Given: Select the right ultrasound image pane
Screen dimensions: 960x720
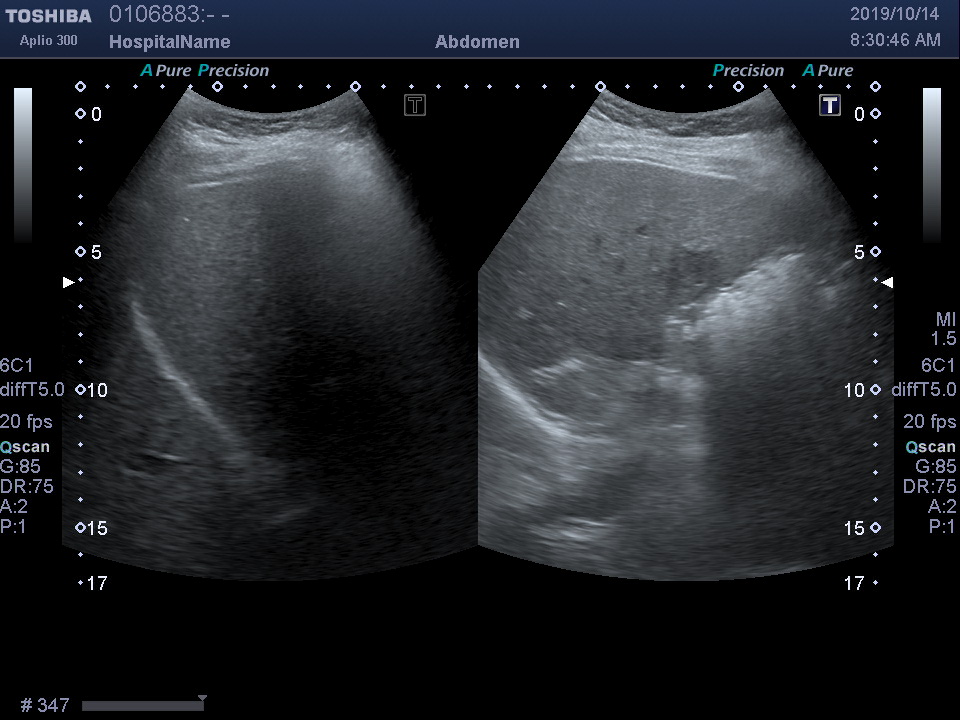Looking at the screenshot, I should [686, 334].
